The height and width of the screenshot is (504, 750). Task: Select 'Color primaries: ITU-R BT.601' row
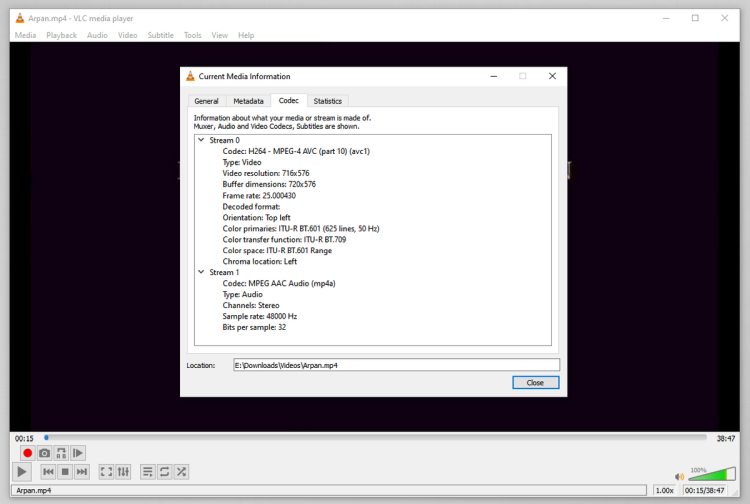coord(301,228)
